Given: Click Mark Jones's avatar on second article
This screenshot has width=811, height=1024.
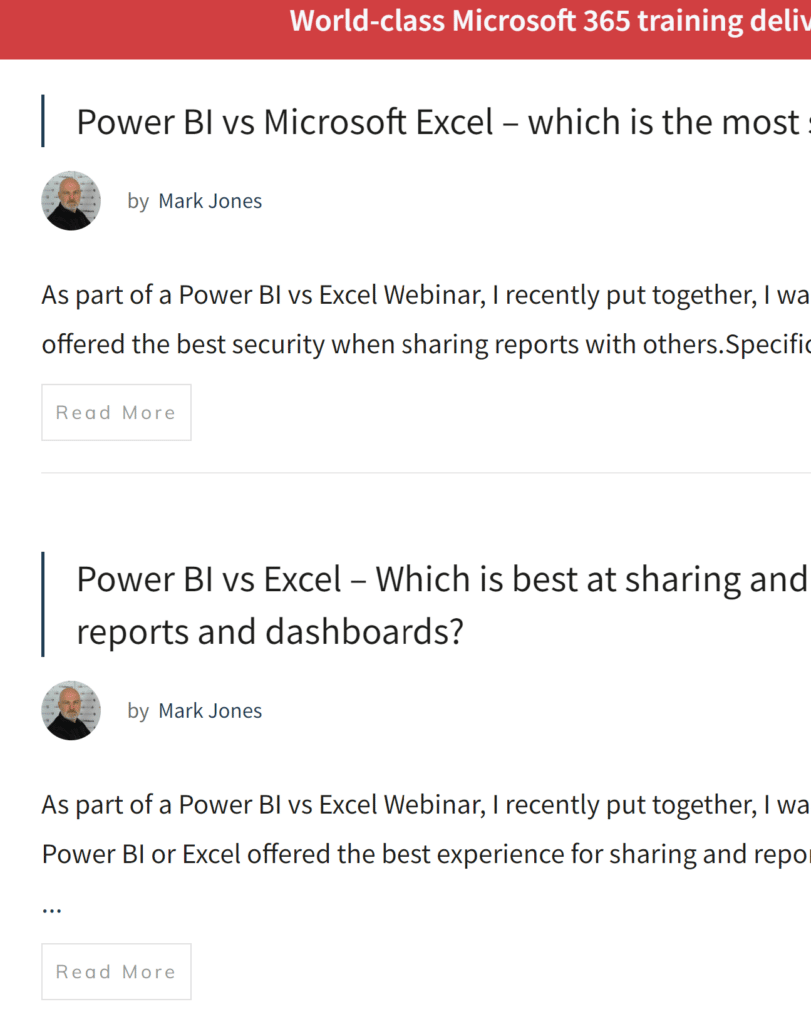Looking at the screenshot, I should [70, 710].
